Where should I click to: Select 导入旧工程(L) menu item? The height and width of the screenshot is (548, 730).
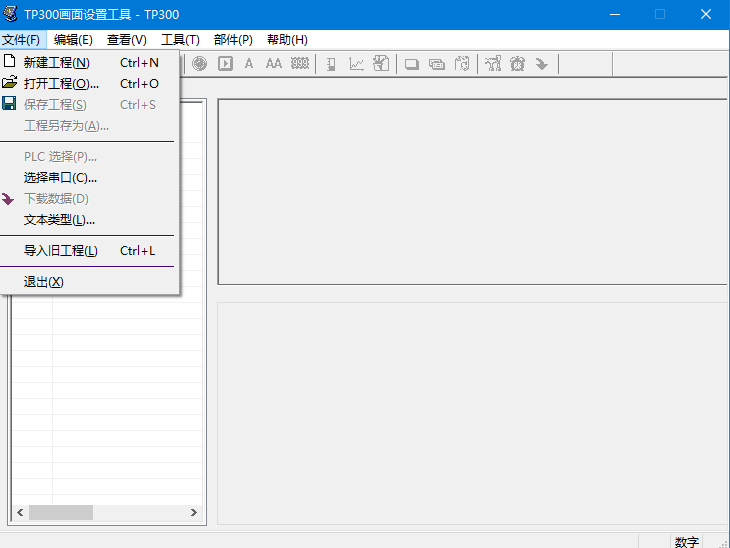[x=60, y=251]
